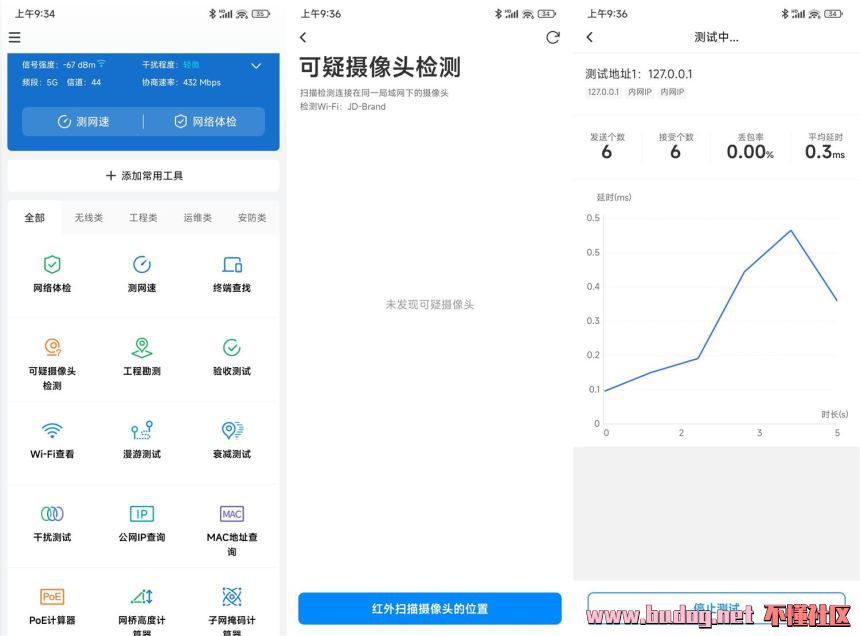Open the 验收测试 tool icon
The width and height of the screenshot is (860, 636).
point(232,348)
